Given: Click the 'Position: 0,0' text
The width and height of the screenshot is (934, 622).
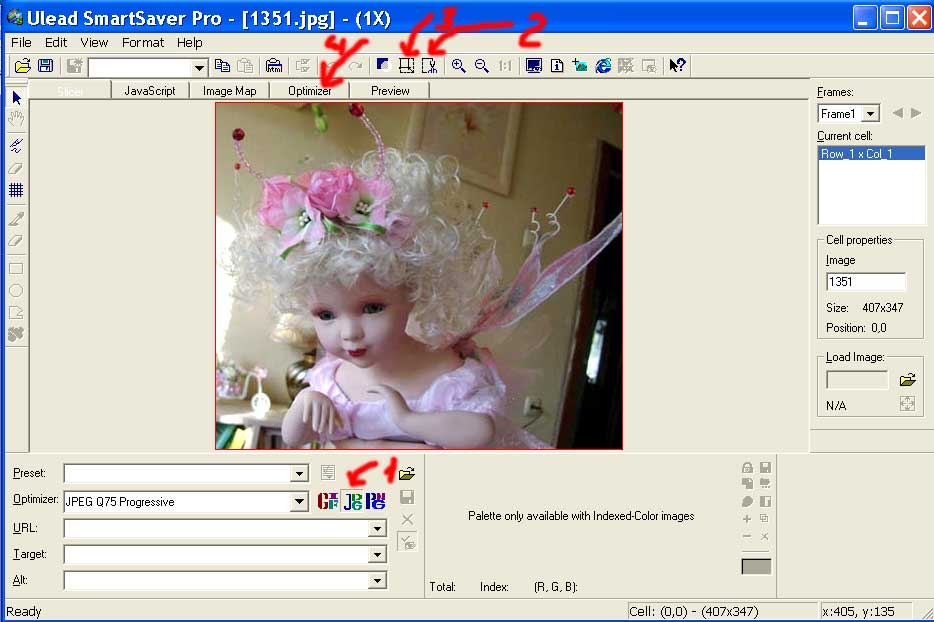Looking at the screenshot, I should 856,328.
